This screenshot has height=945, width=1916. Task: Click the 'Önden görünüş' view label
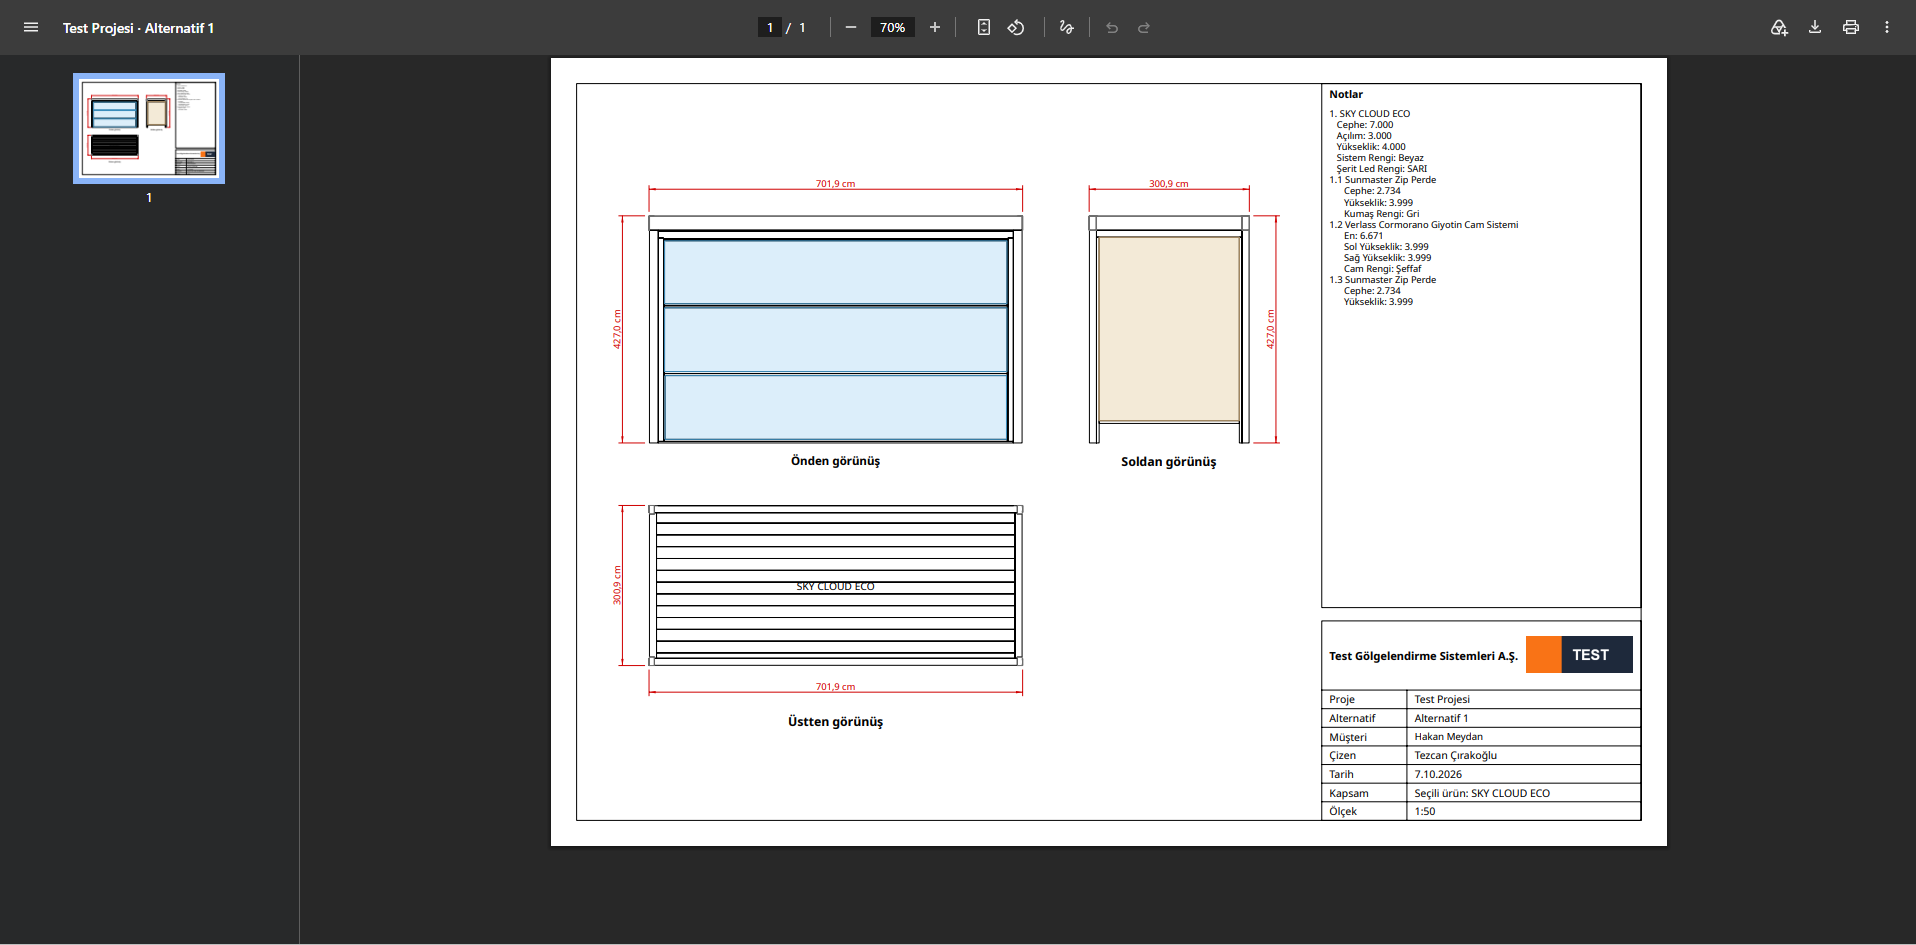835,461
